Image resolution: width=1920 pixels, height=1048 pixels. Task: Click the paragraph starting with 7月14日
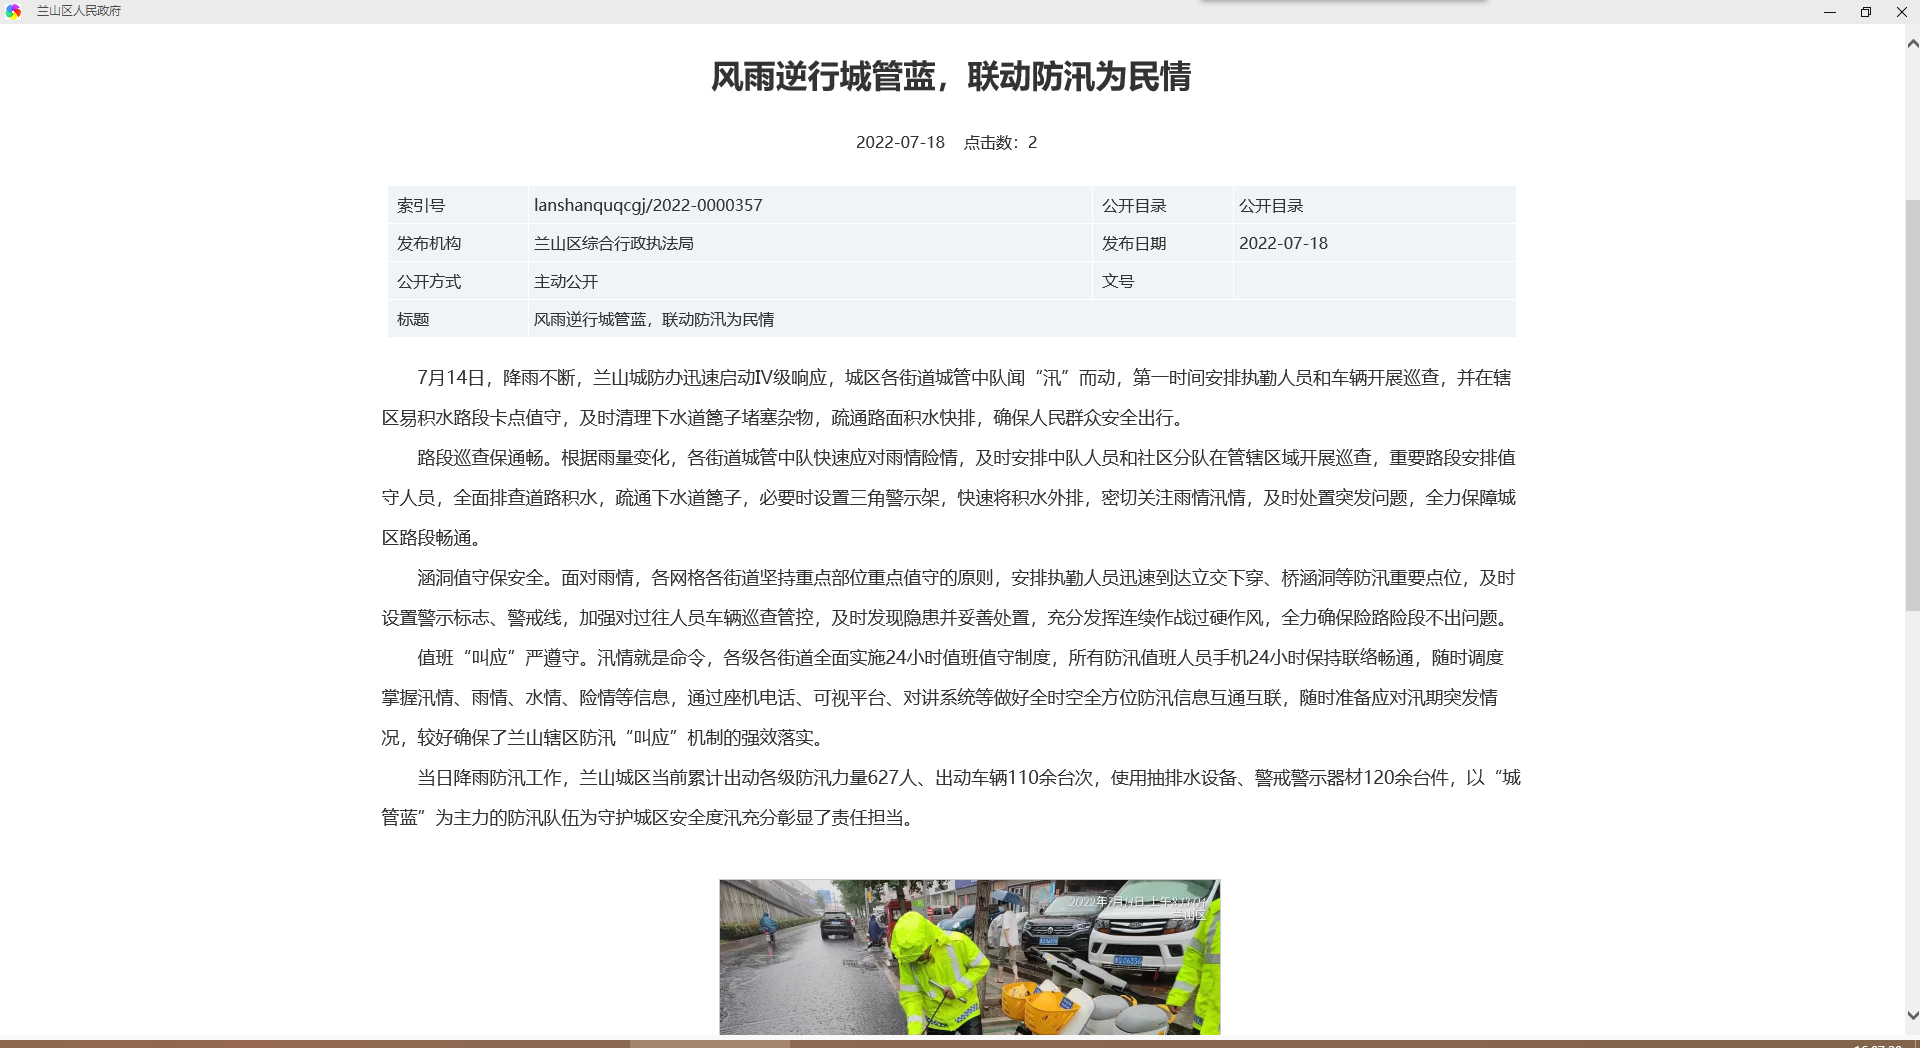tap(947, 397)
